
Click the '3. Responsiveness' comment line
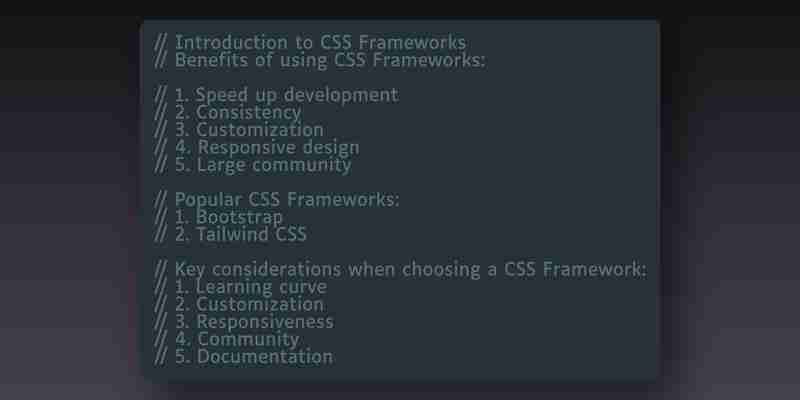coord(244,321)
